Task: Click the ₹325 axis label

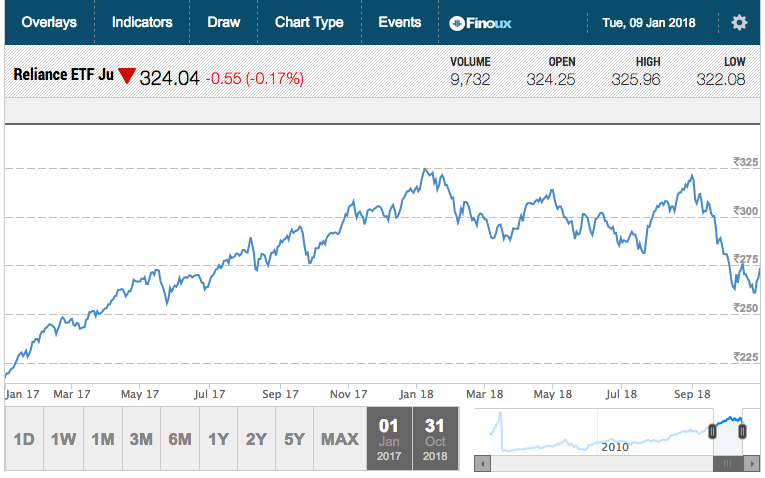Action: [x=745, y=162]
